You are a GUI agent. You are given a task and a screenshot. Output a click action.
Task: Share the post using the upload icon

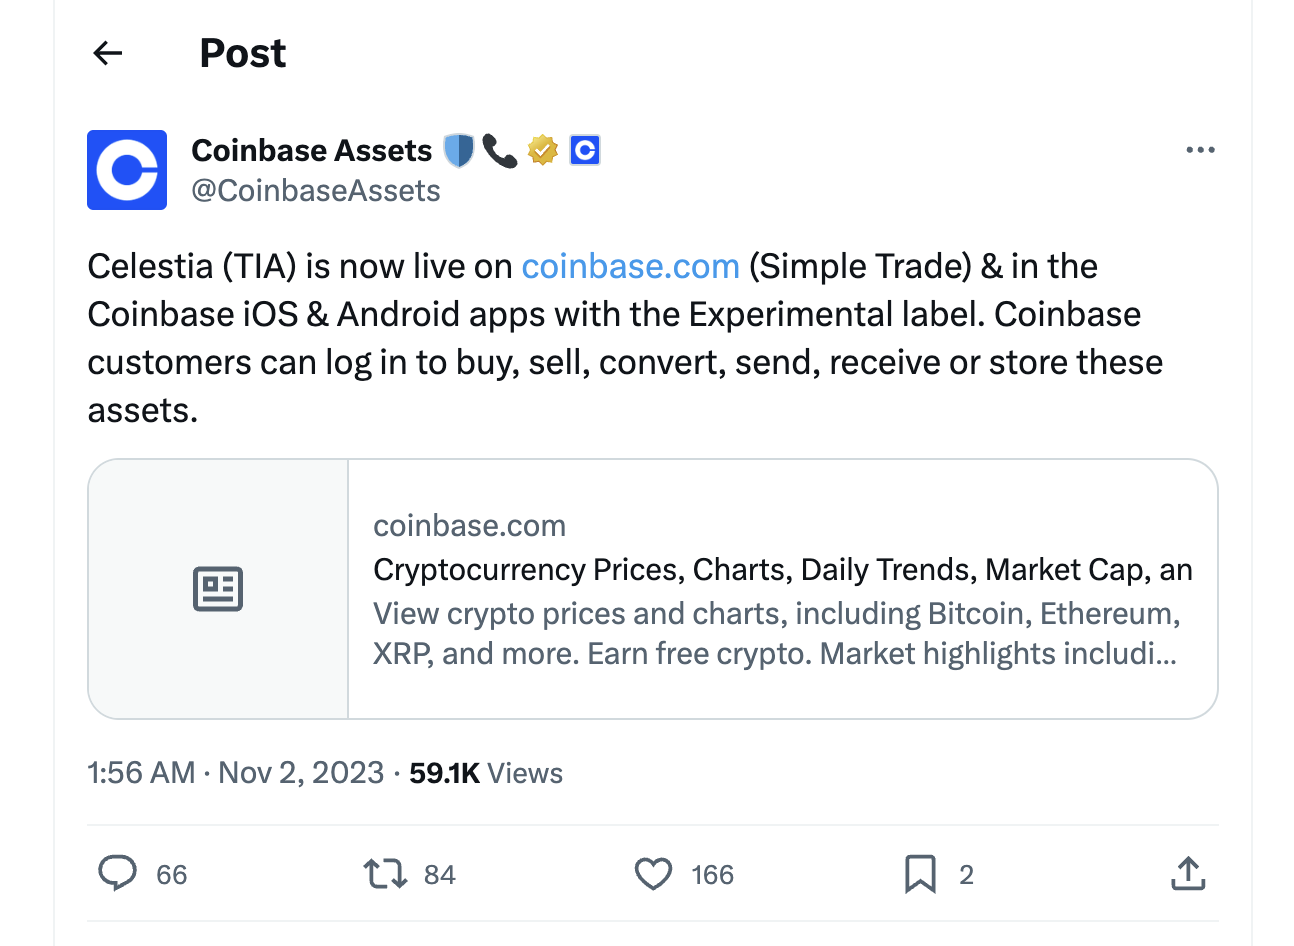point(1187,874)
